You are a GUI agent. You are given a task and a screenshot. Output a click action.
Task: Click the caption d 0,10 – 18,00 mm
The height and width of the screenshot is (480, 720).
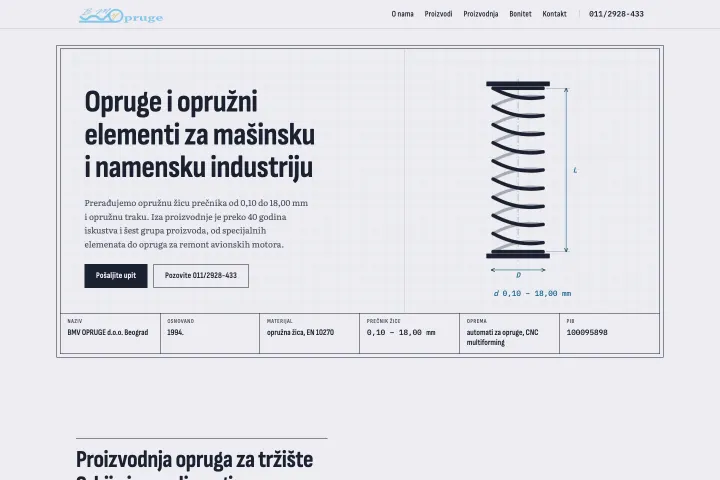532,294
